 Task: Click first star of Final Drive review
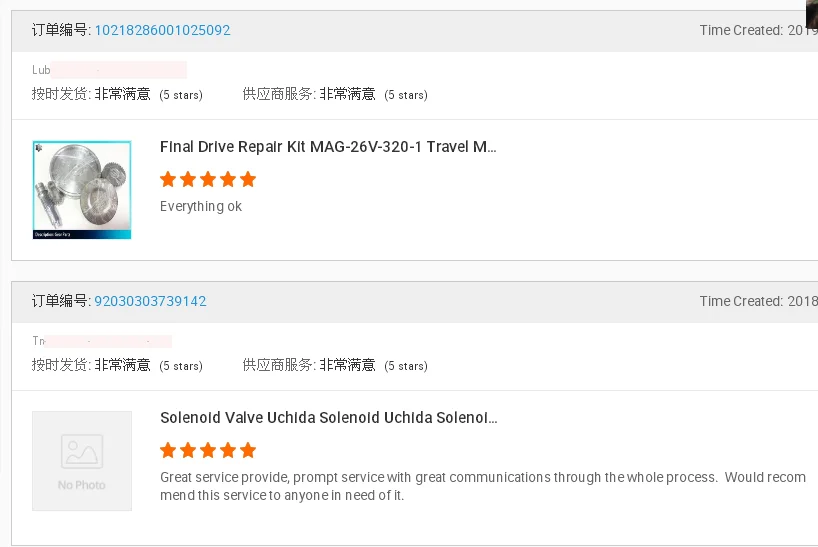click(x=168, y=180)
